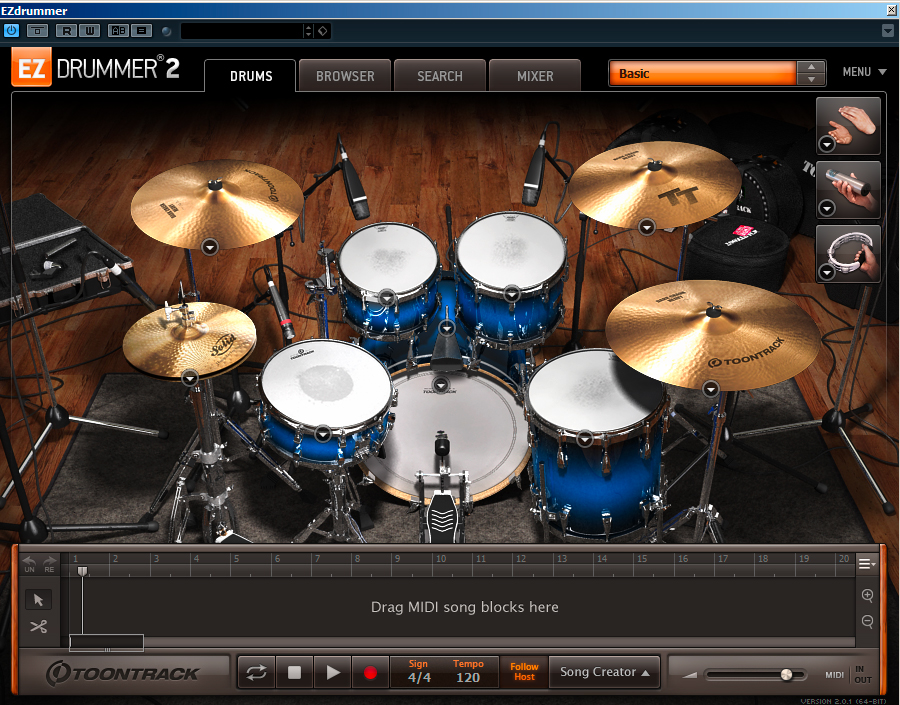The image size is (900, 705).
Task: Open the song track menu icon
Action: (x=866, y=564)
